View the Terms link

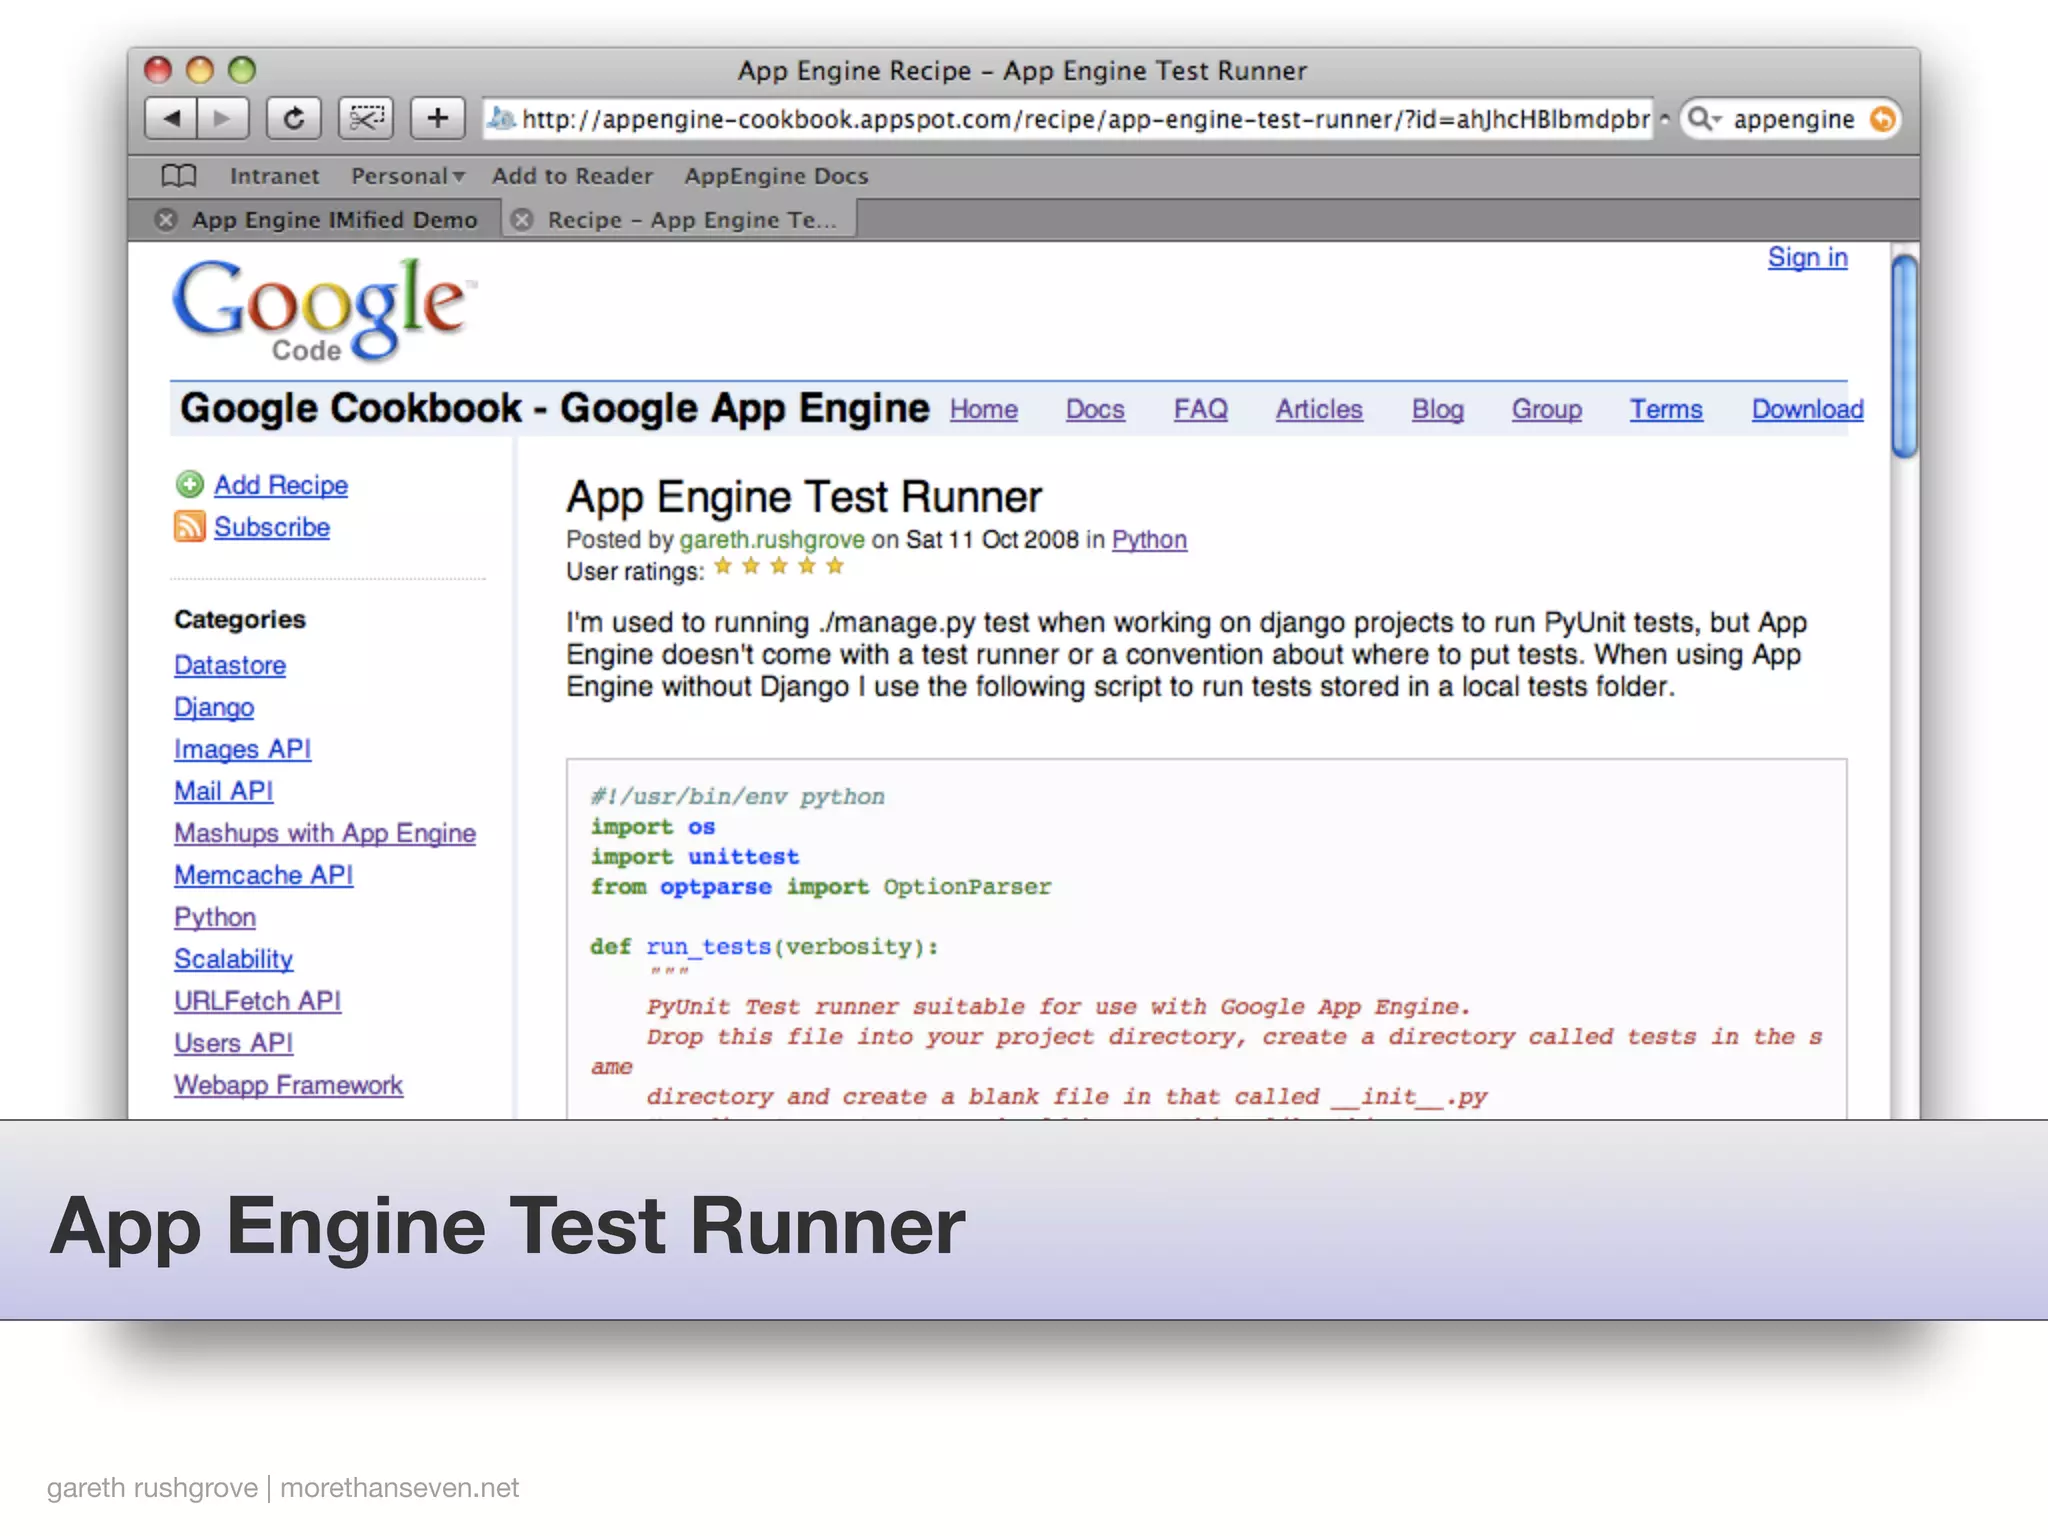tap(1666, 409)
